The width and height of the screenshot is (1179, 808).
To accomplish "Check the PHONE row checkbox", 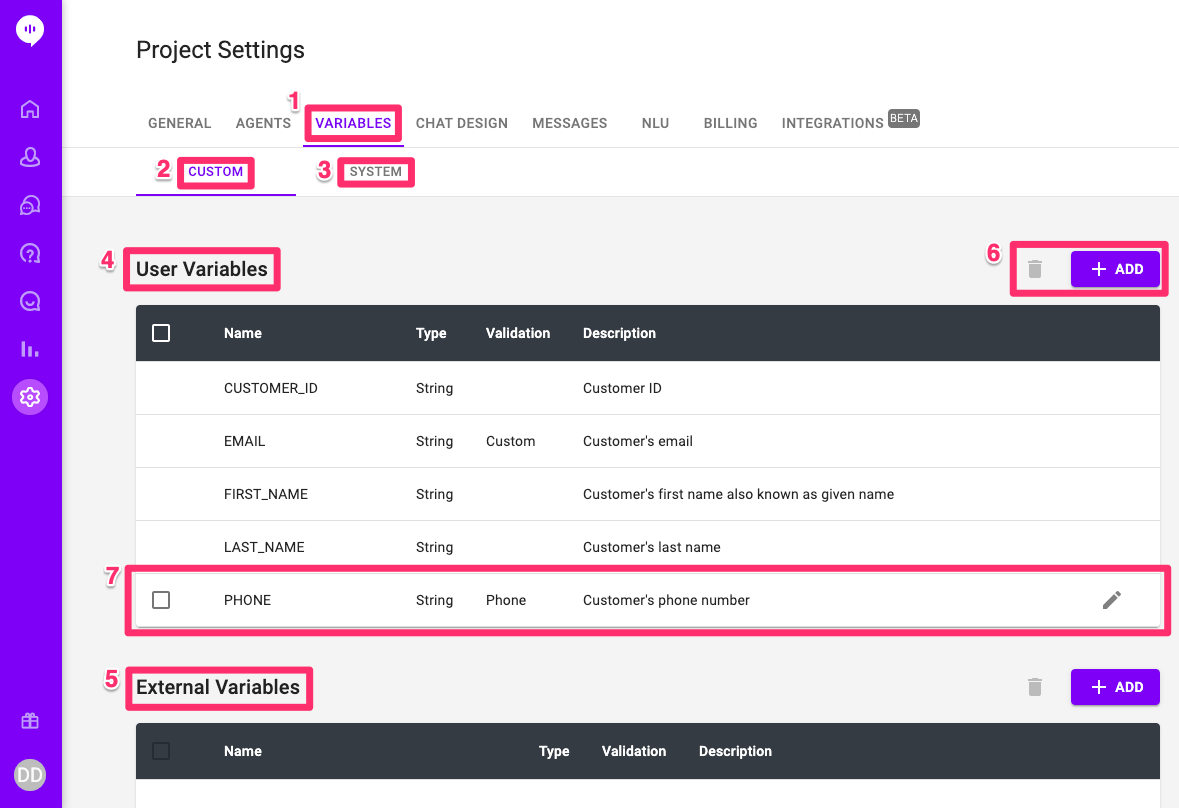I will (161, 600).
